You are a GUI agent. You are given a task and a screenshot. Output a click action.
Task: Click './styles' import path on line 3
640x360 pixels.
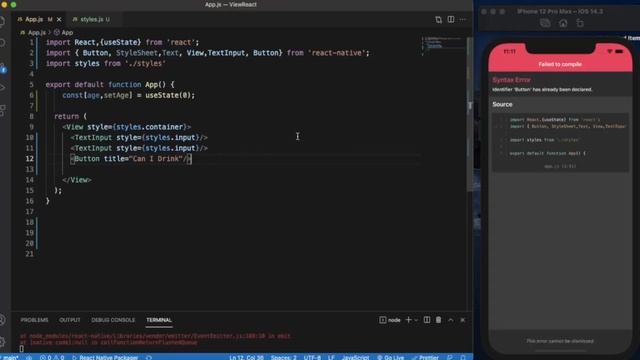coord(145,63)
